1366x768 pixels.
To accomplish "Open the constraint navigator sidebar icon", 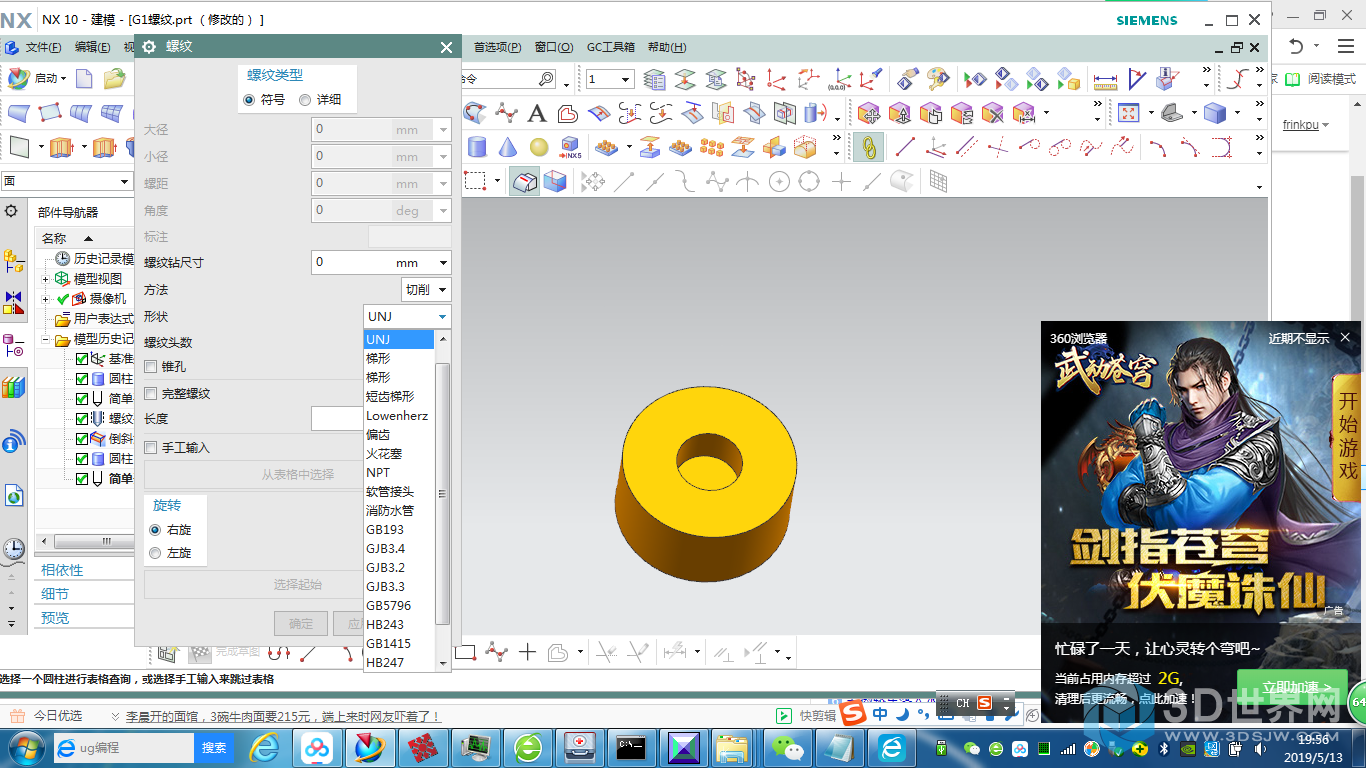I will pyautogui.click(x=14, y=303).
